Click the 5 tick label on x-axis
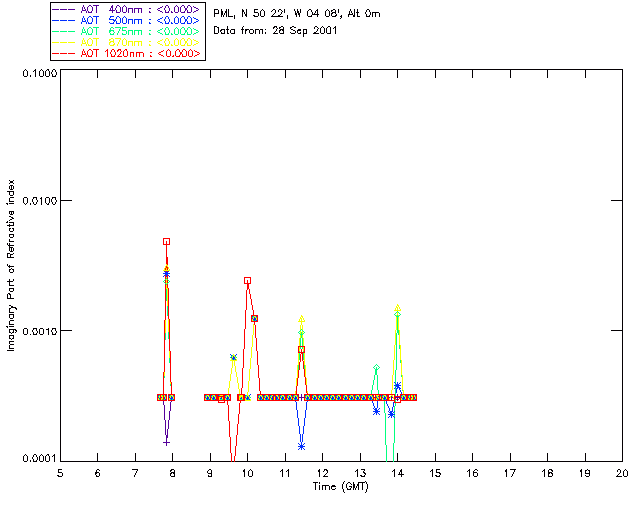The image size is (640, 512). pyautogui.click(x=60, y=473)
